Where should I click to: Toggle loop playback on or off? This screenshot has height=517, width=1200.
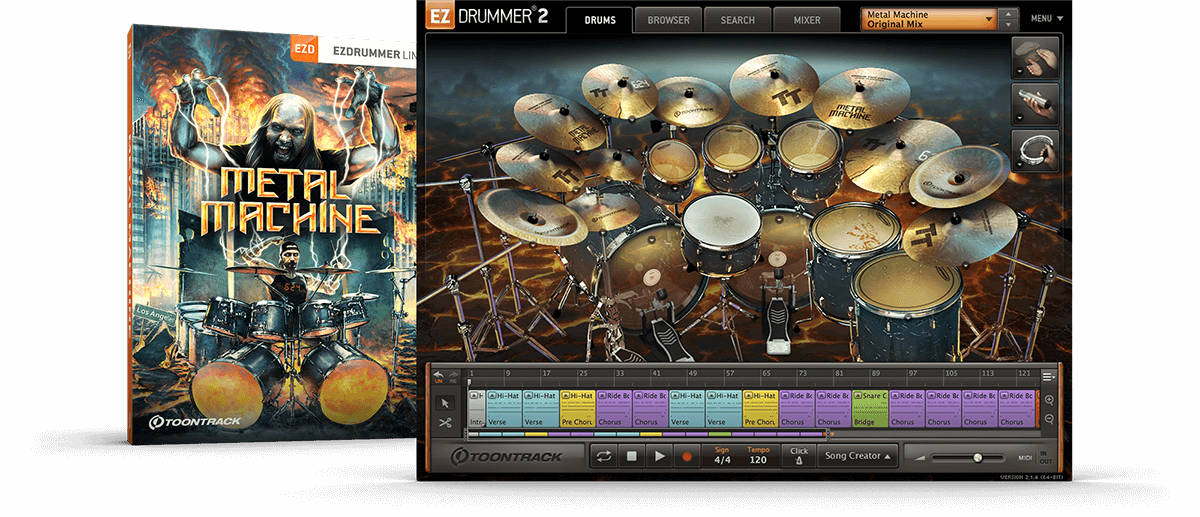604,456
